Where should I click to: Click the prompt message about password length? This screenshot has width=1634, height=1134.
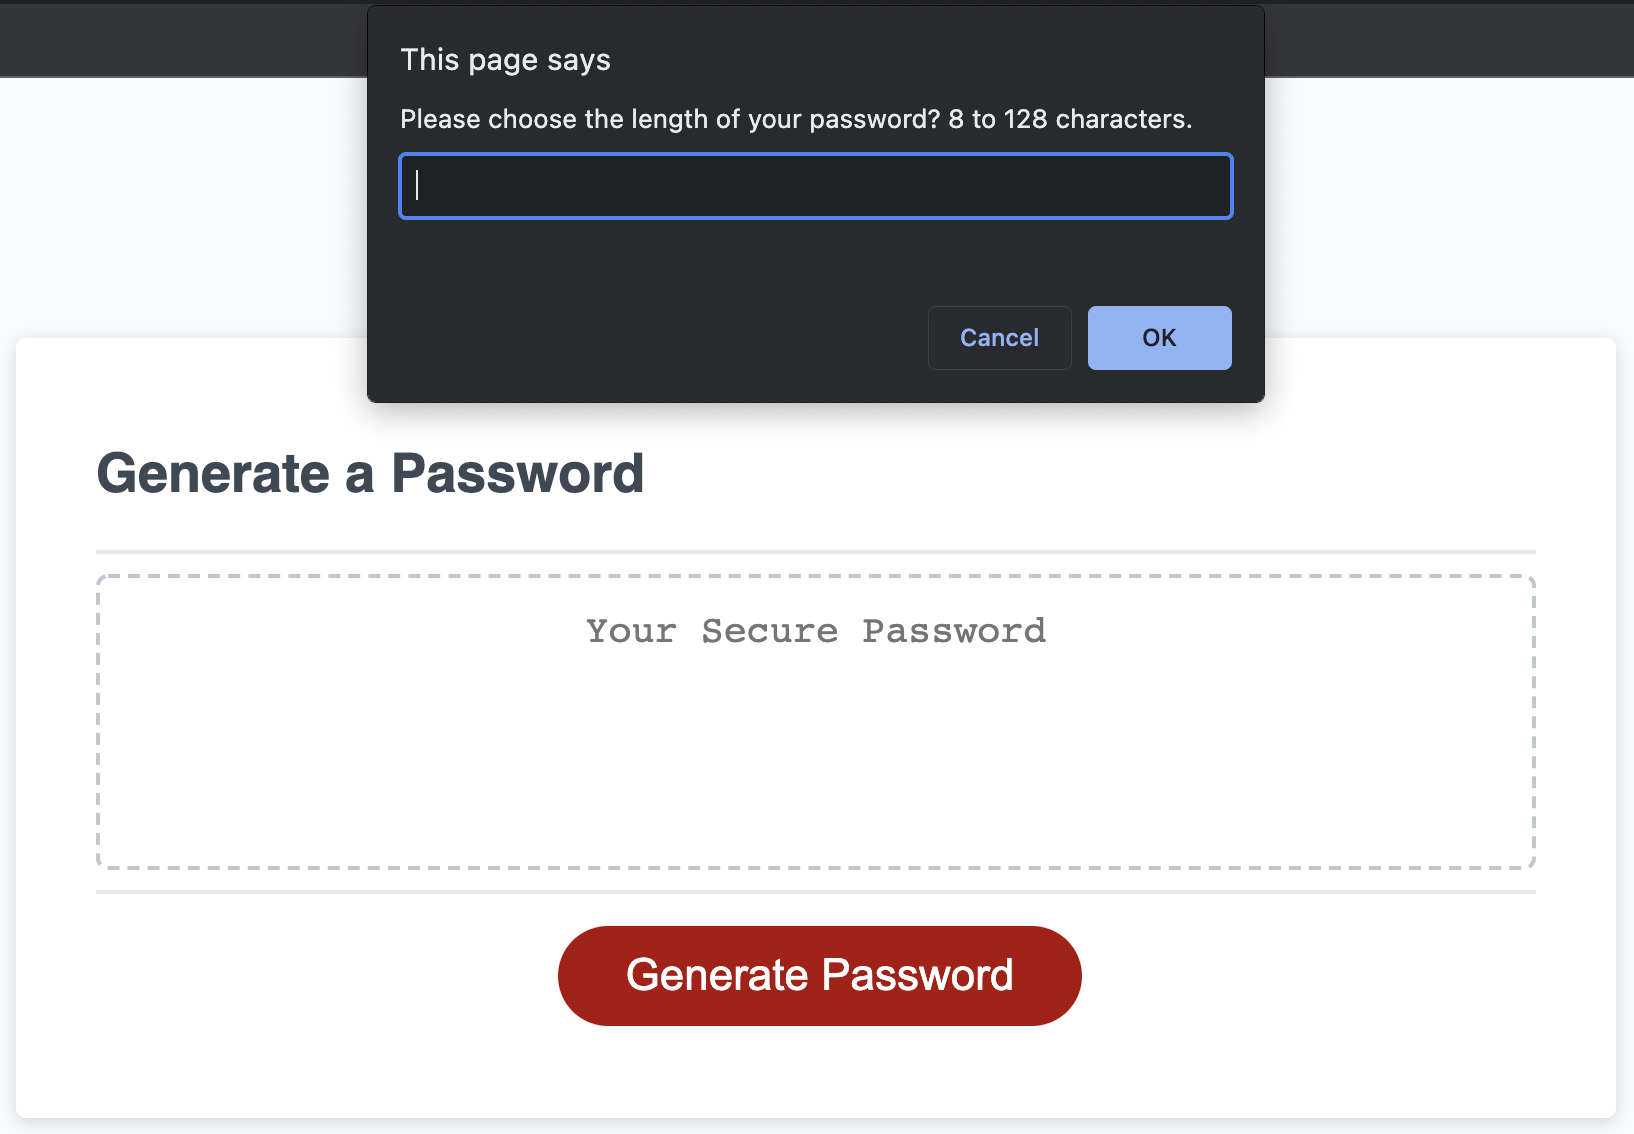pos(795,118)
